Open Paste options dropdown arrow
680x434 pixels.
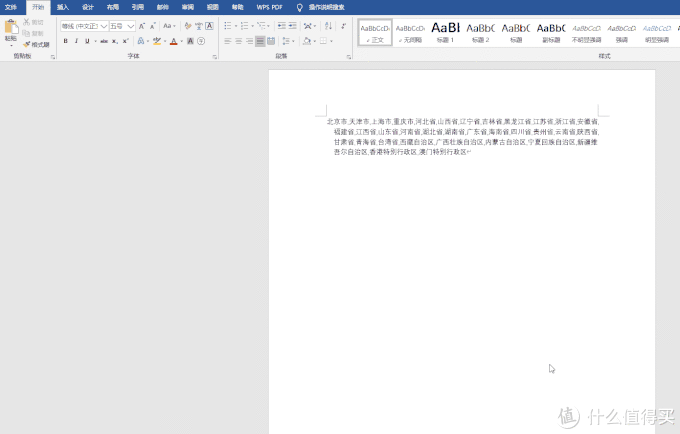11,45
